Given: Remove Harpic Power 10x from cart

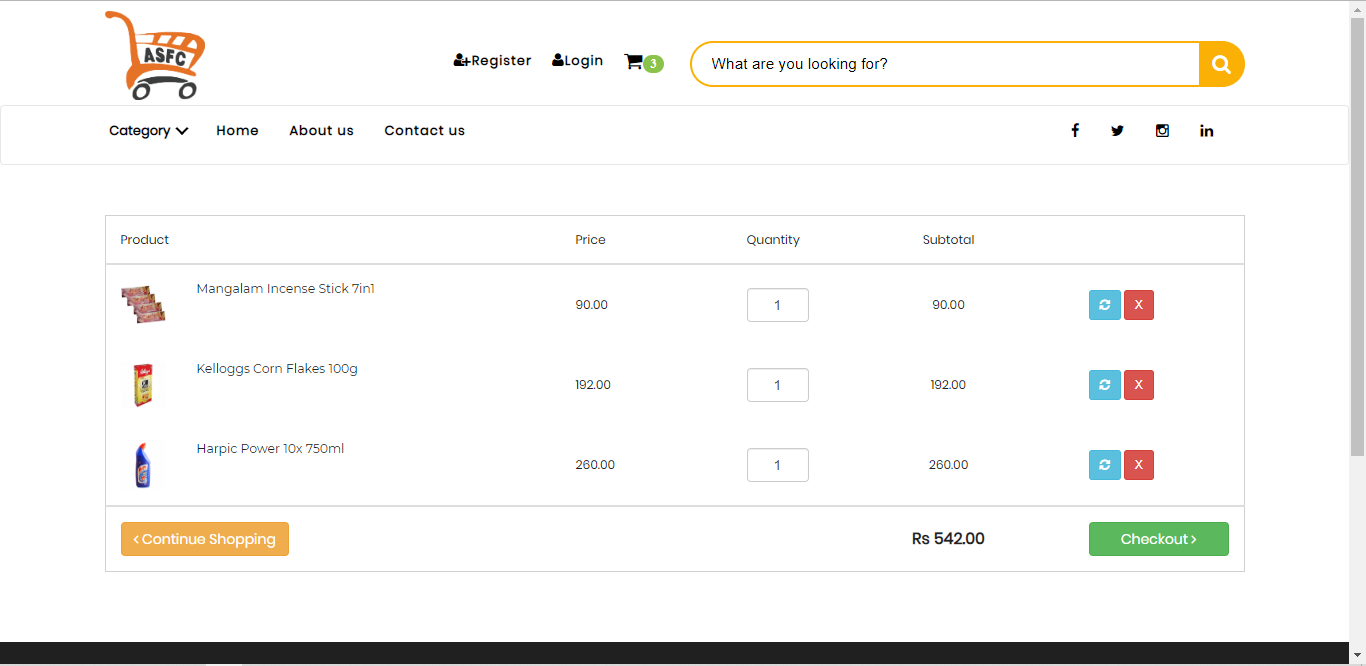Looking at the screenshot, I should coord(1138,465).
